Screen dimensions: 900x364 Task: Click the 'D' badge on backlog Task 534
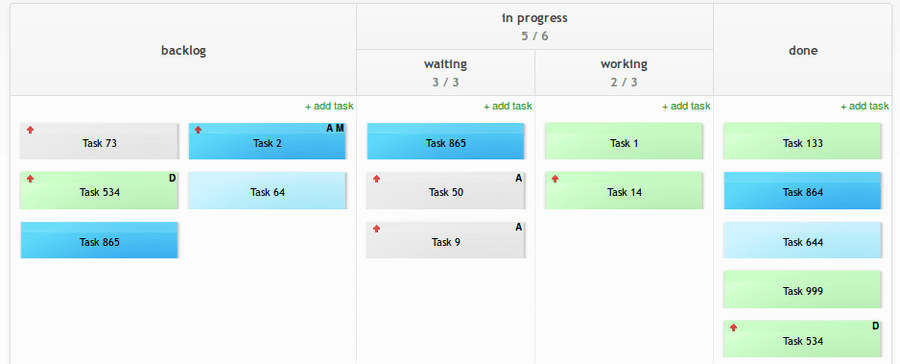tap(172, 178)
